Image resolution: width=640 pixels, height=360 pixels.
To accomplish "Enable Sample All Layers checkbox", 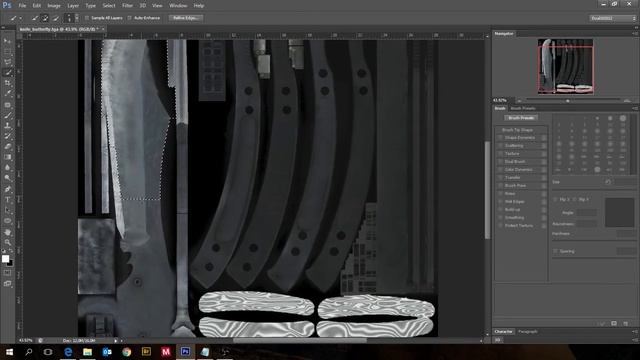I will click(x=87, y=18).
